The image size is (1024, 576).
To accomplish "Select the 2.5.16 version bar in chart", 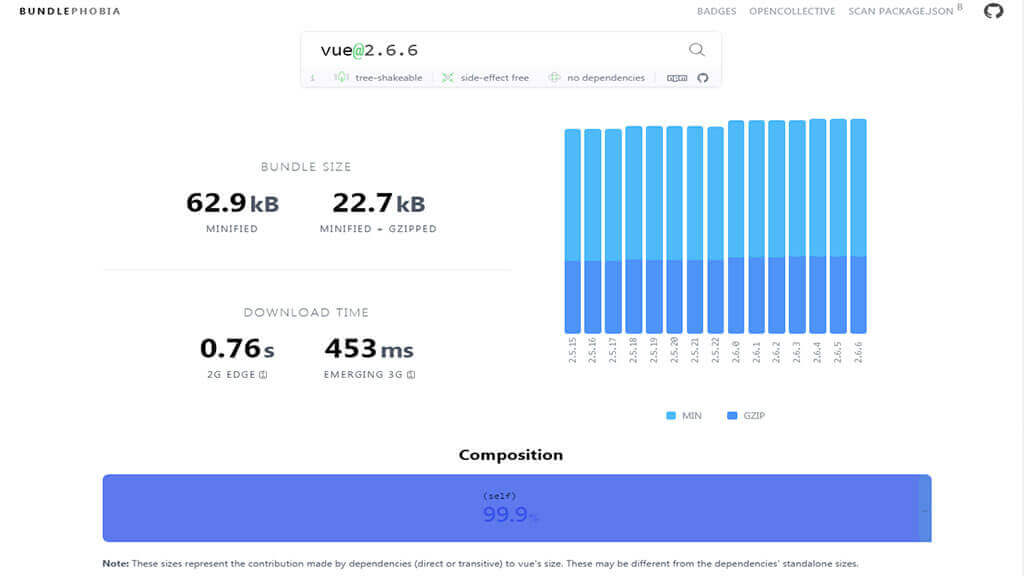I will (593, 231).
